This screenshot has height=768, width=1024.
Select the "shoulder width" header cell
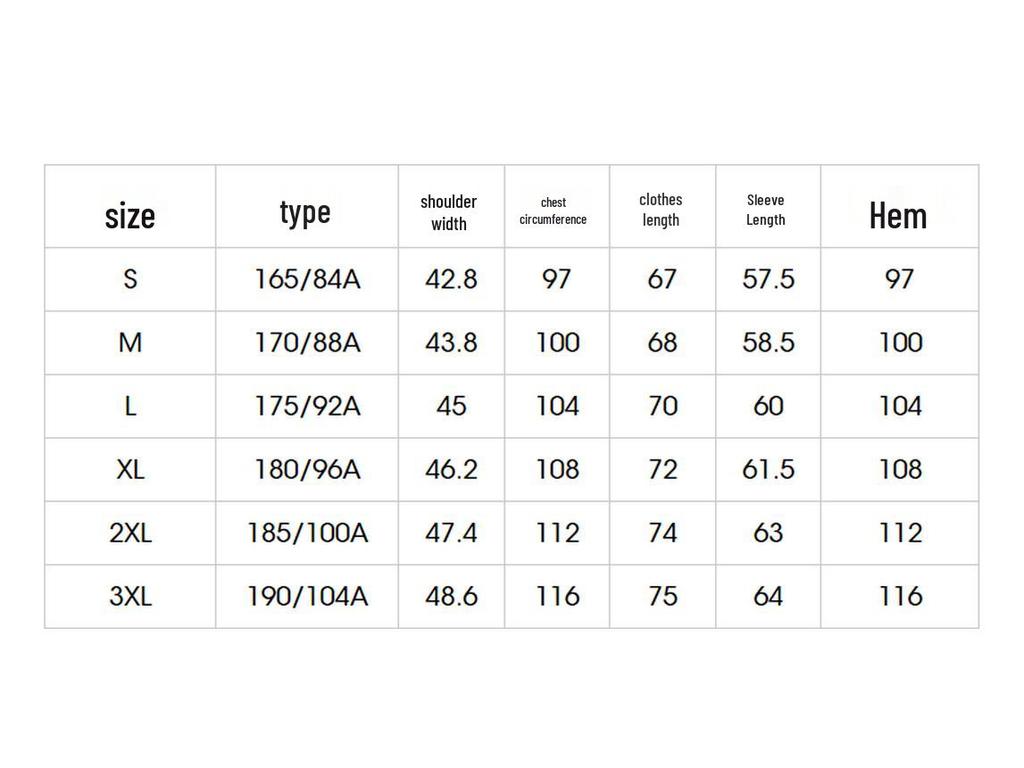(x=449, y=213)
